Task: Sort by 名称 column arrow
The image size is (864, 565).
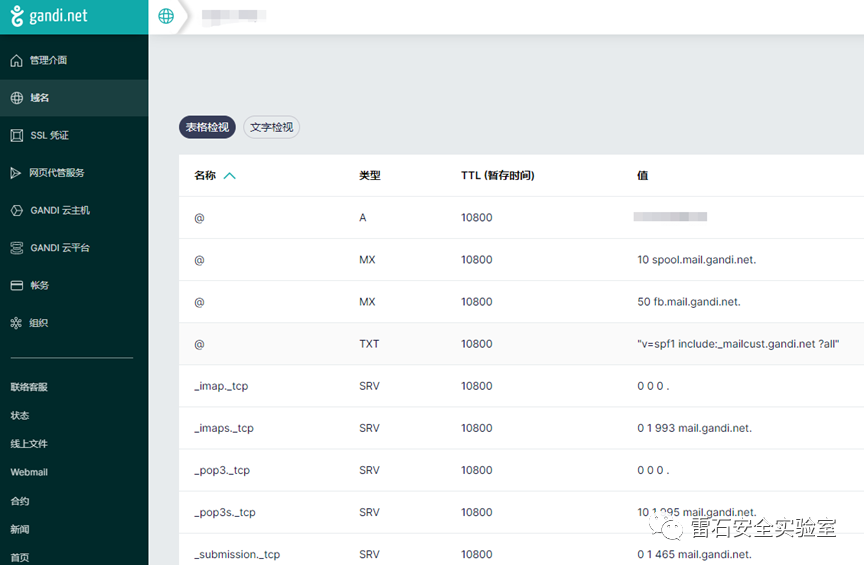Action: point(230,176)
